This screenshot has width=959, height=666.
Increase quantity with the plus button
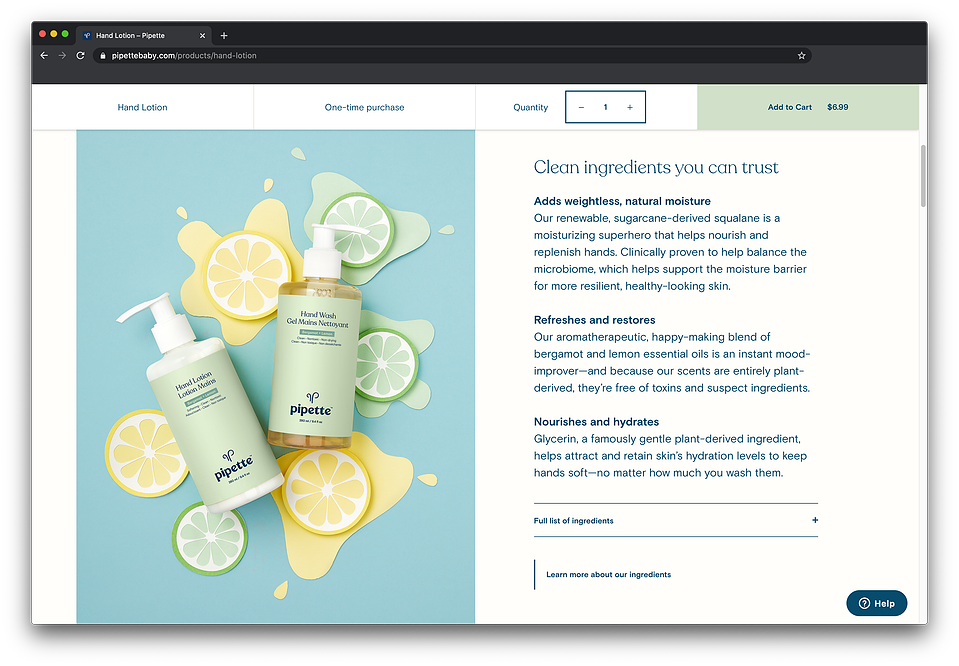click(x=629, y=107)
